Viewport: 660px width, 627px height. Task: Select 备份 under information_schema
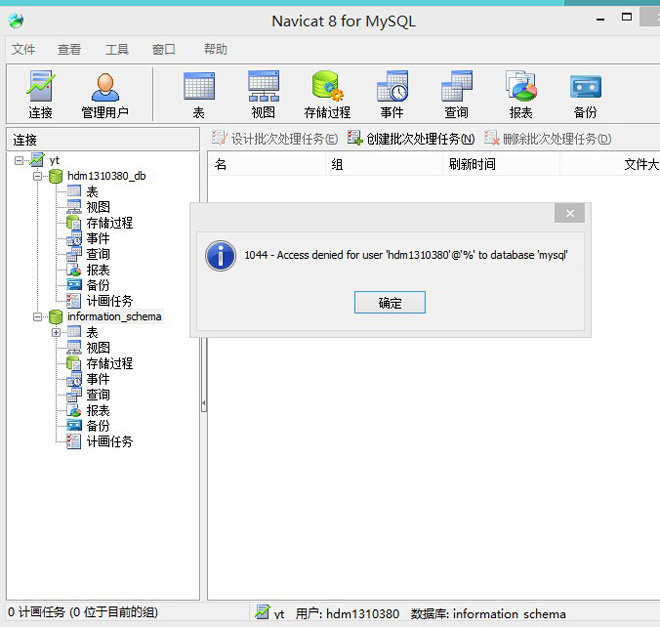click(x=98, y=425)
